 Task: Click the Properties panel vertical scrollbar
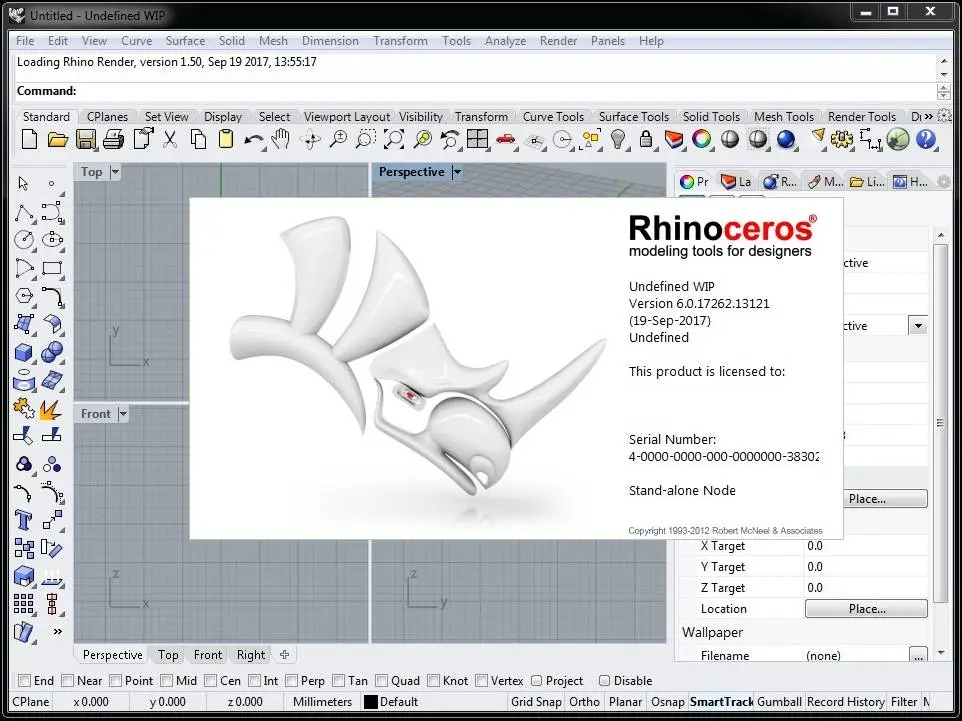click(x=941, y=423)
